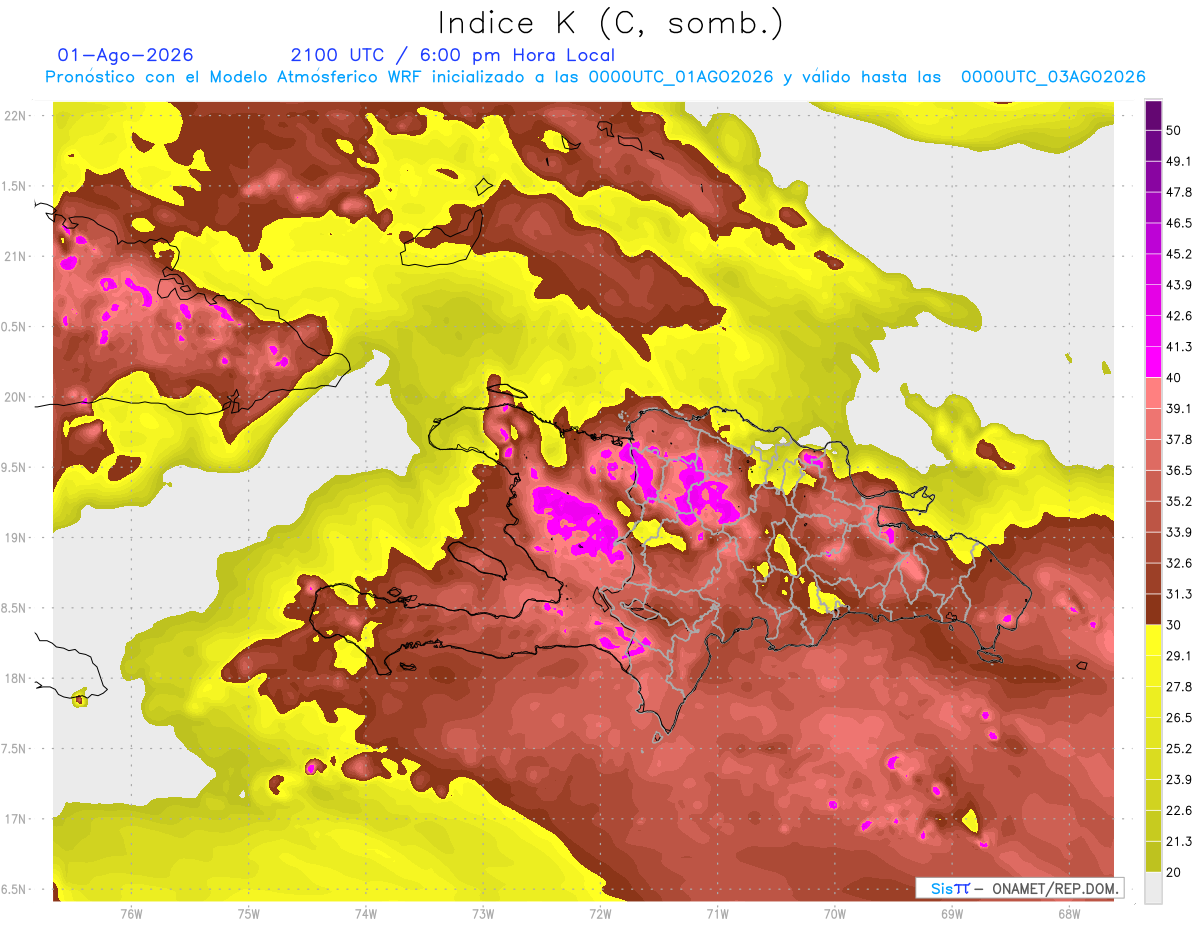Select the date label '01-Ago-2026'
1200x927 pixels.
pyautogui.click(x=126, y=55)
